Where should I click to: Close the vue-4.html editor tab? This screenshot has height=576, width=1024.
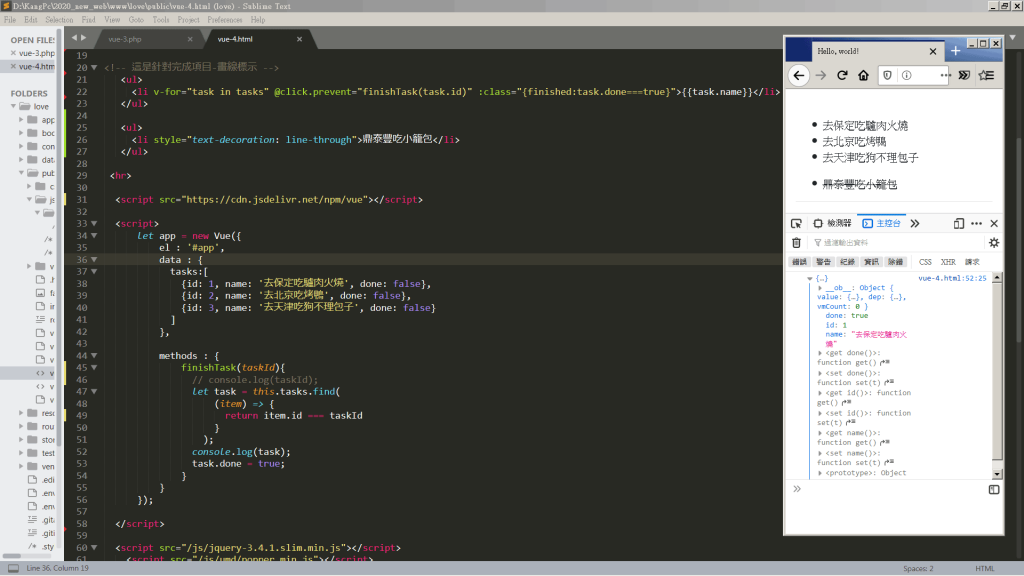tap(299, 39)
